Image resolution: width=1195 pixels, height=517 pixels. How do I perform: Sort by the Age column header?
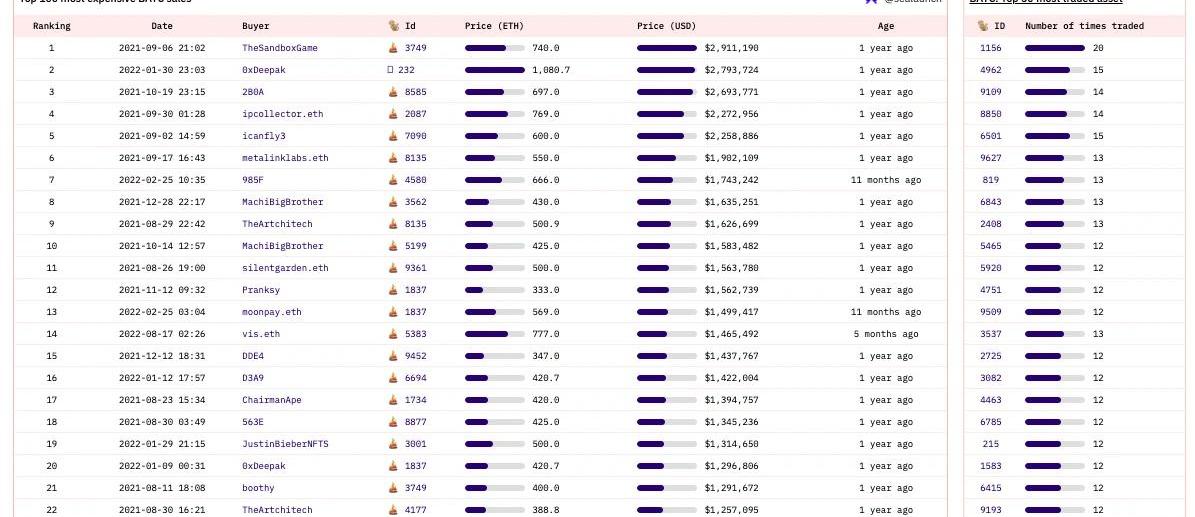[x=886, y=26]
